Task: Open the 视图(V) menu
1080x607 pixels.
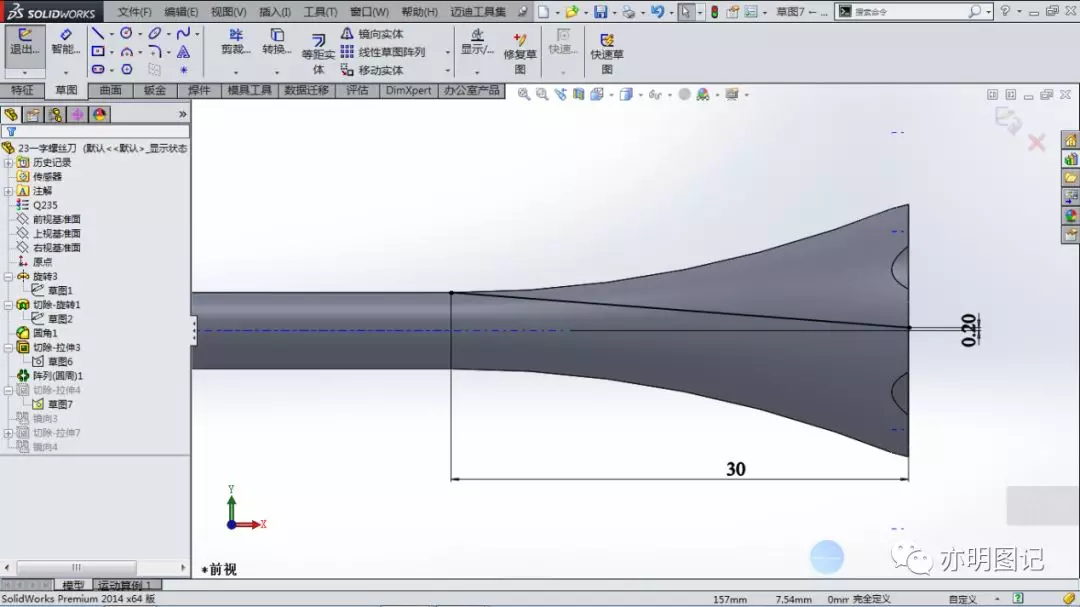Action: pos(228,12)
